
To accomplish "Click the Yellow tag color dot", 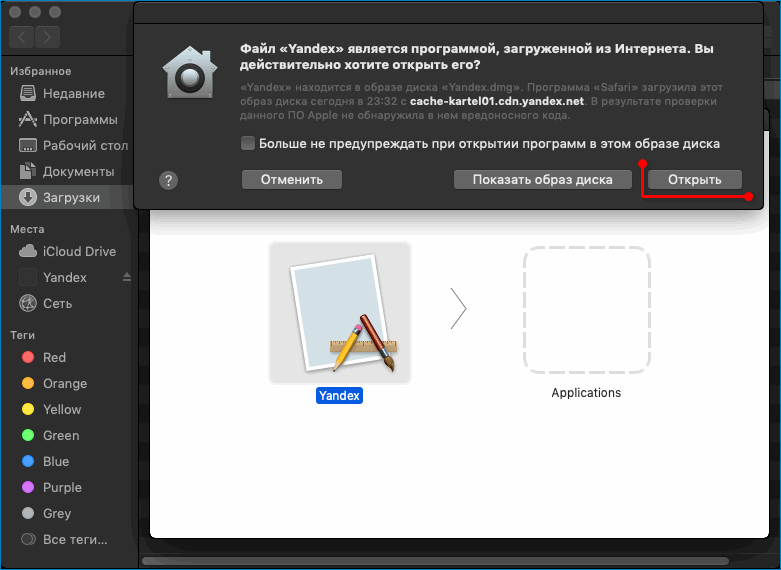I will (28, 409).
